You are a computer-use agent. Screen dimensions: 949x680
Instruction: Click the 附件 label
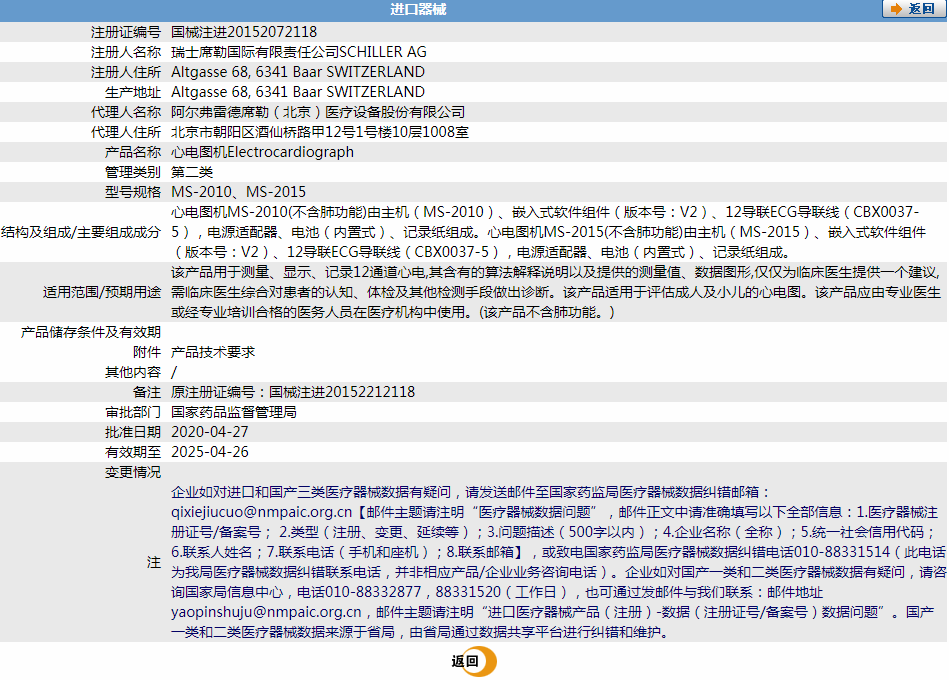click(147, 352)
